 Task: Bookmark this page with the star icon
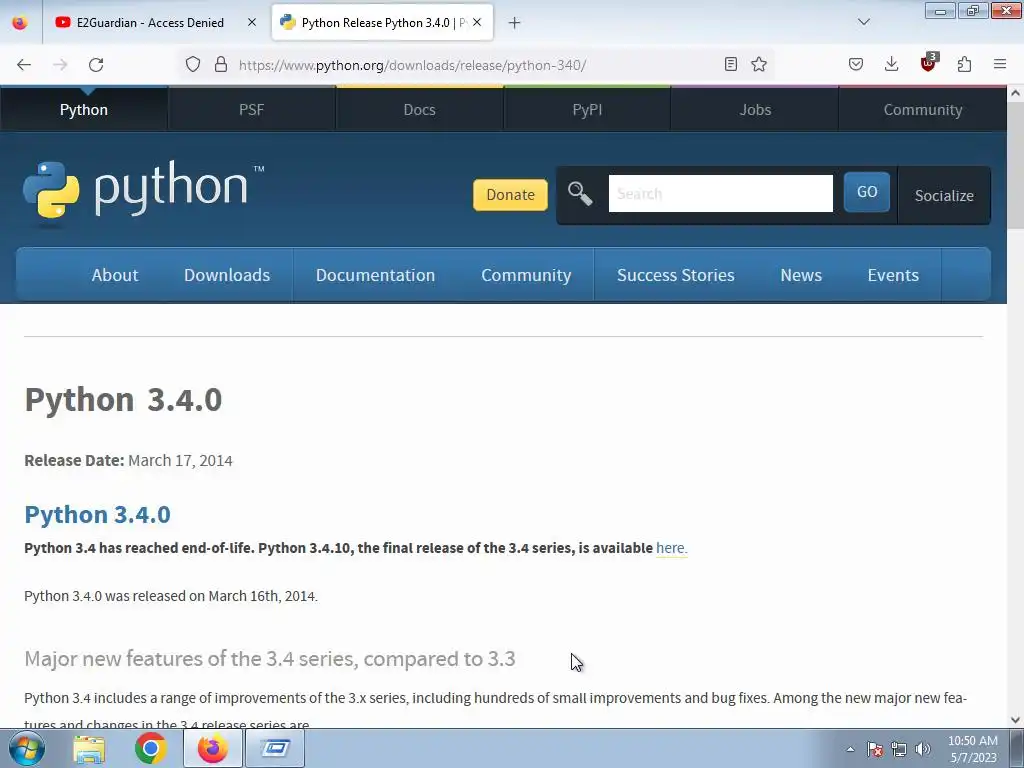coord(758,64)
